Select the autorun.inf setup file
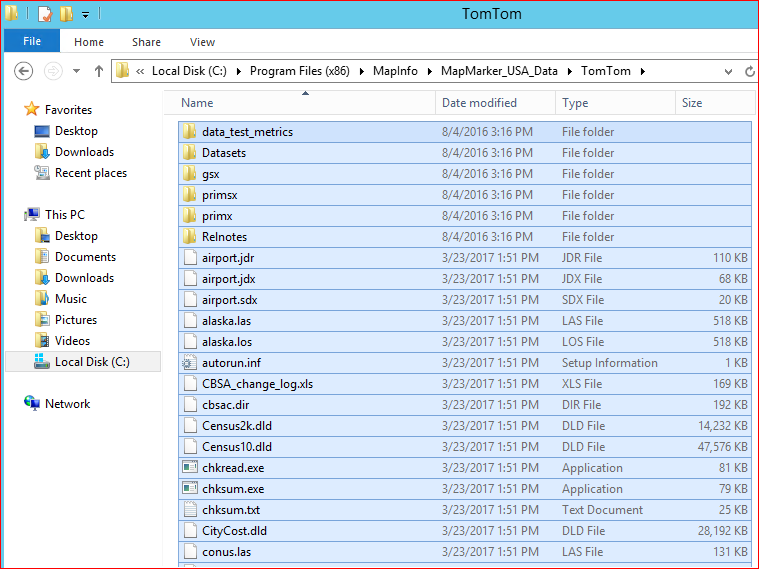759x569 pixels. pos(231,363)
